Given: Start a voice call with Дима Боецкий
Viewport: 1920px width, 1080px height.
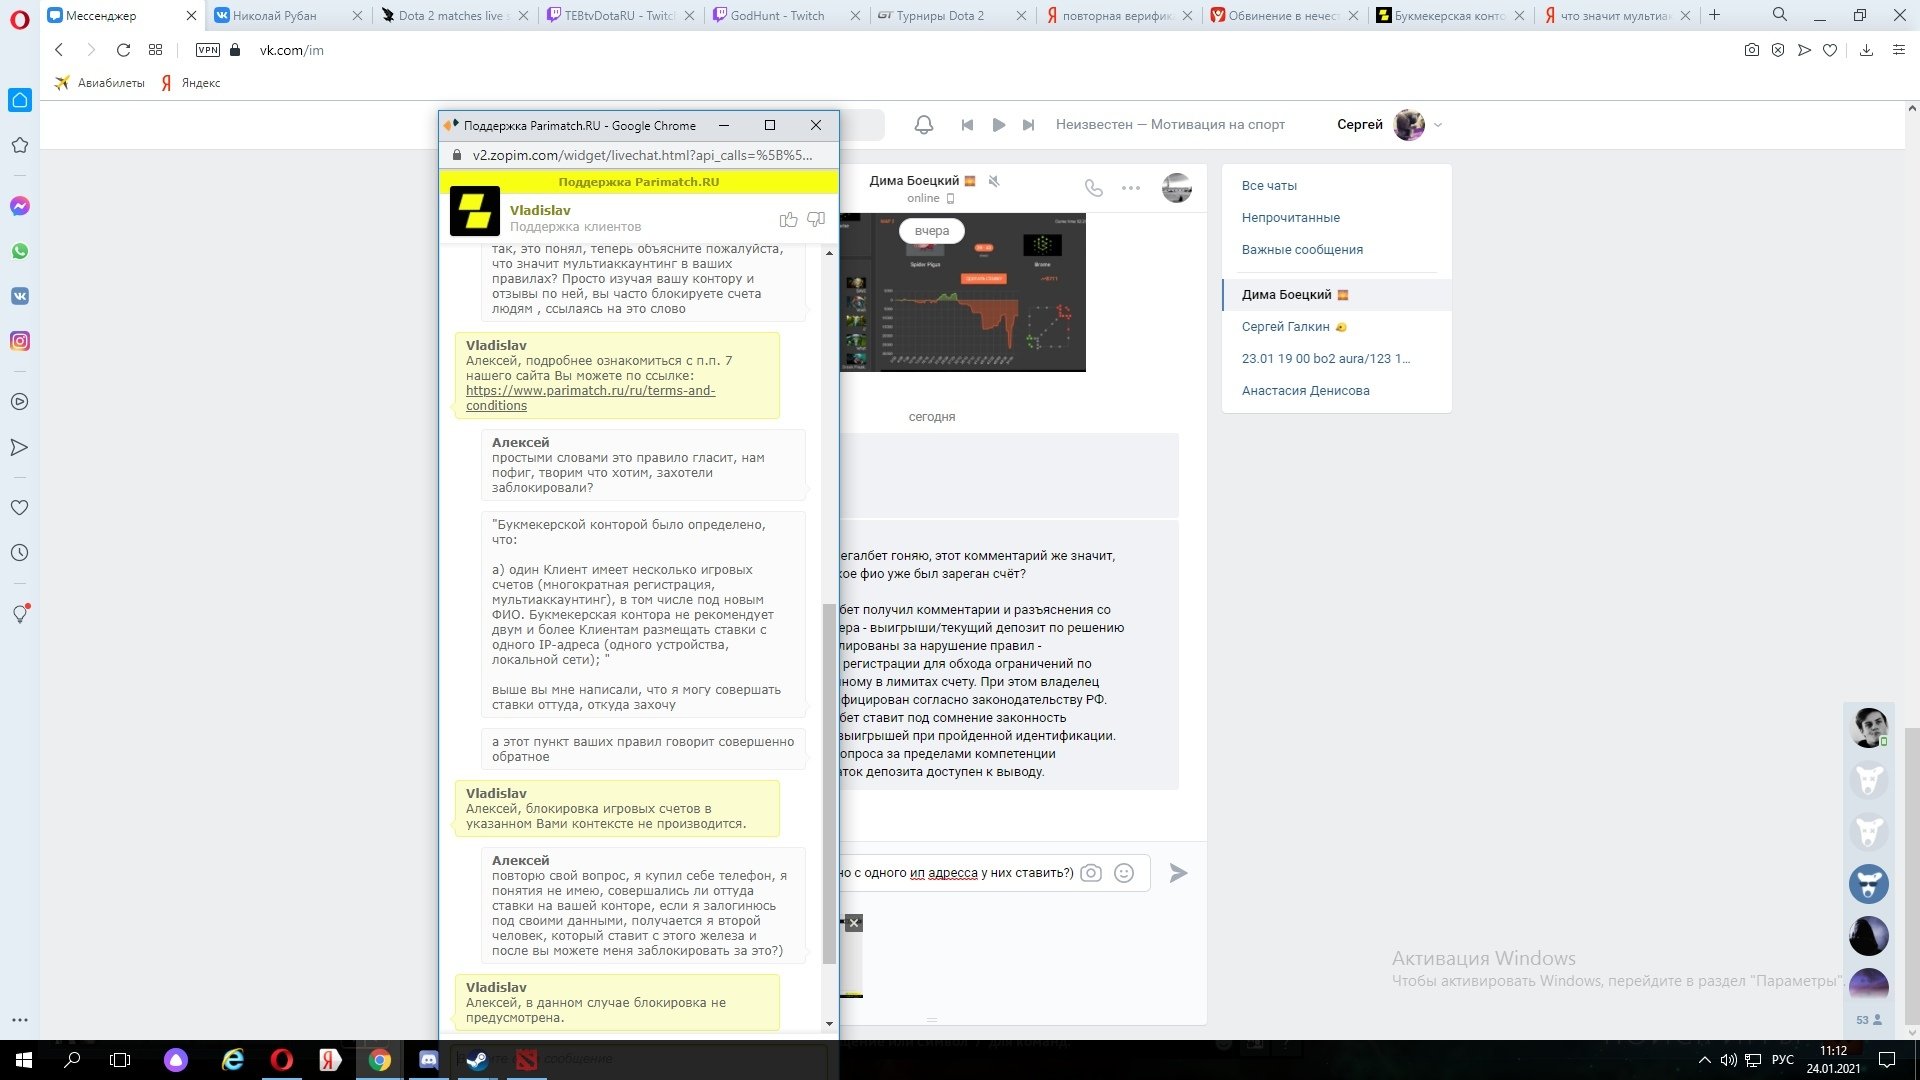Looking at the screenshot, I should (x=1094, y=187).
